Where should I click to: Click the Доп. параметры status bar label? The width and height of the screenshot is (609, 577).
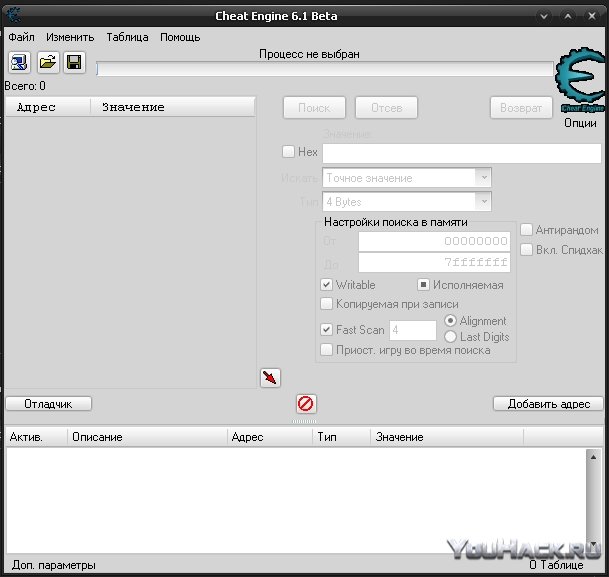click(x=54, y=565)
